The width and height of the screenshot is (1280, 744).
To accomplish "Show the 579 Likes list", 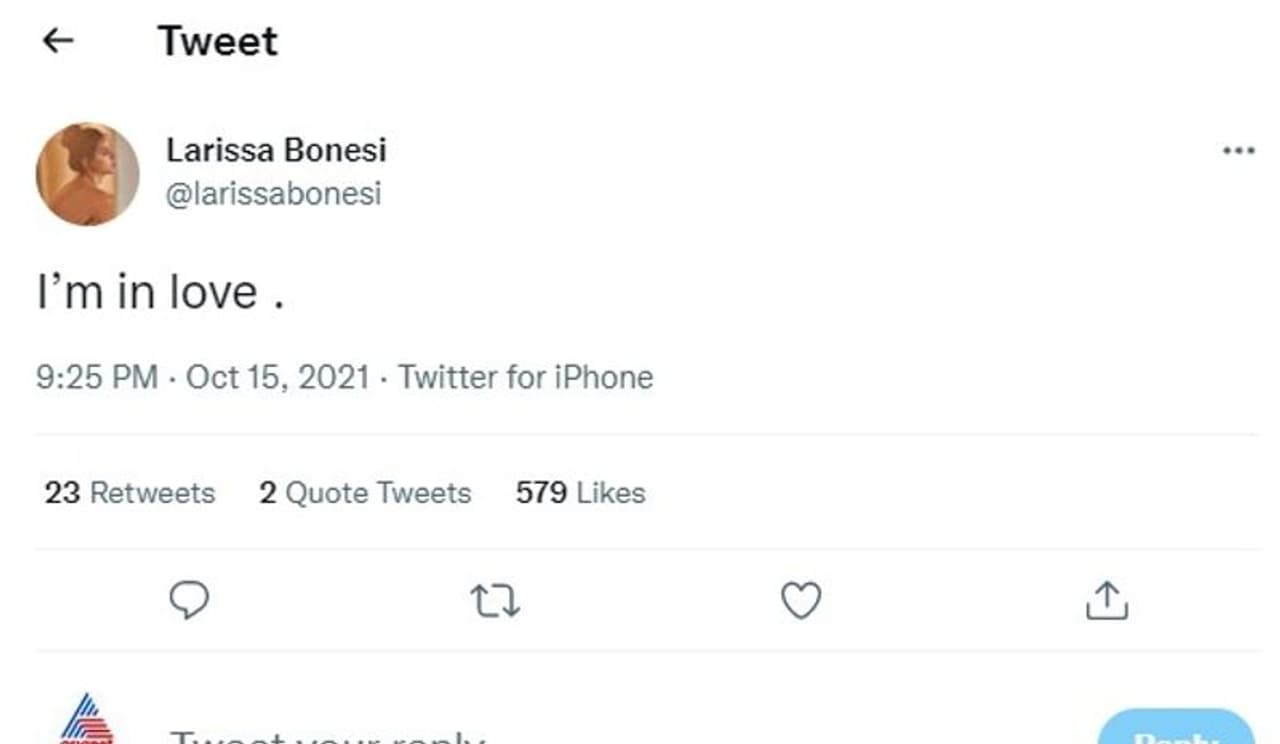I will 580,493.
